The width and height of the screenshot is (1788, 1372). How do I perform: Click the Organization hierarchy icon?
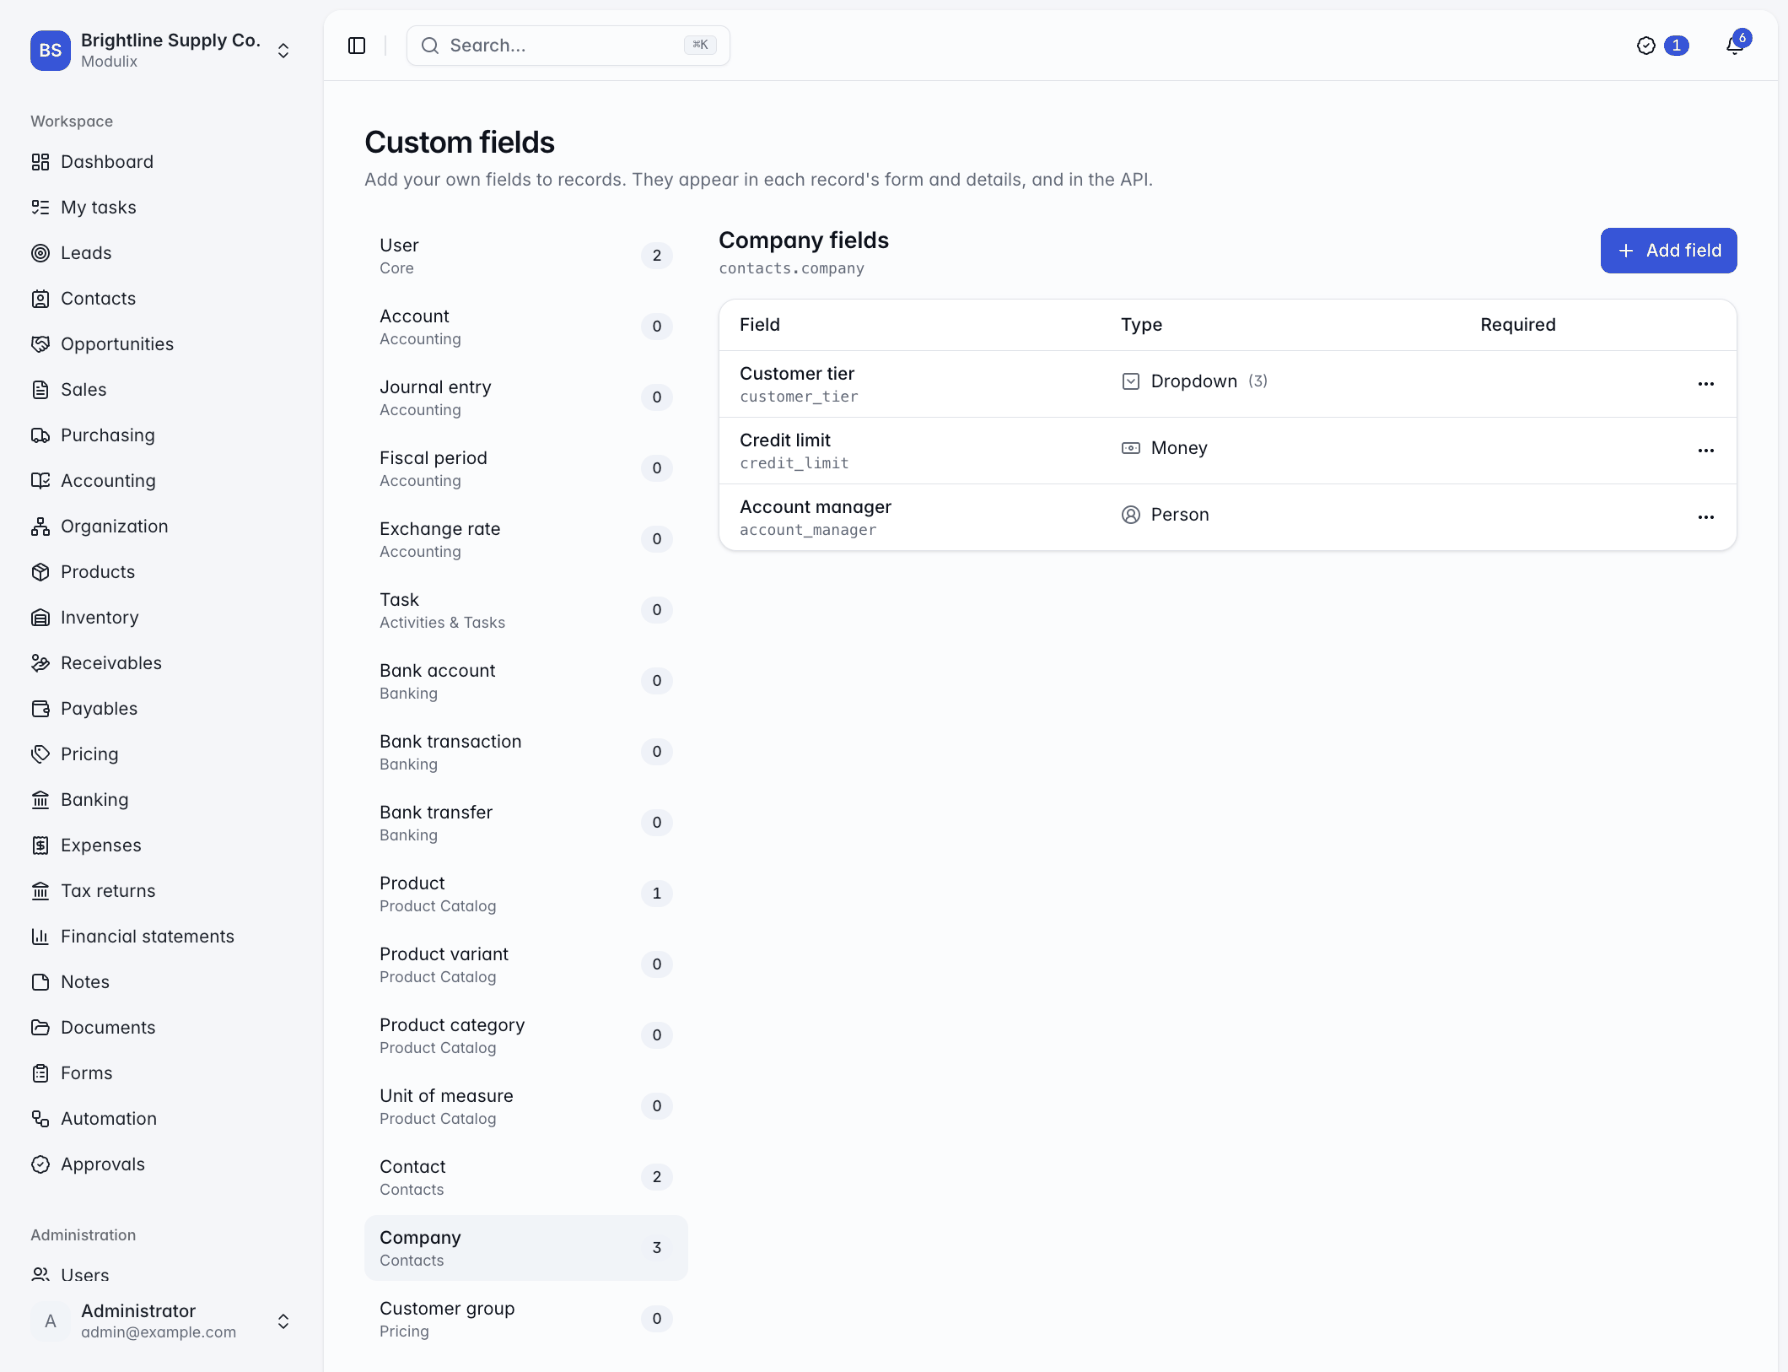(x=40, y=526)
